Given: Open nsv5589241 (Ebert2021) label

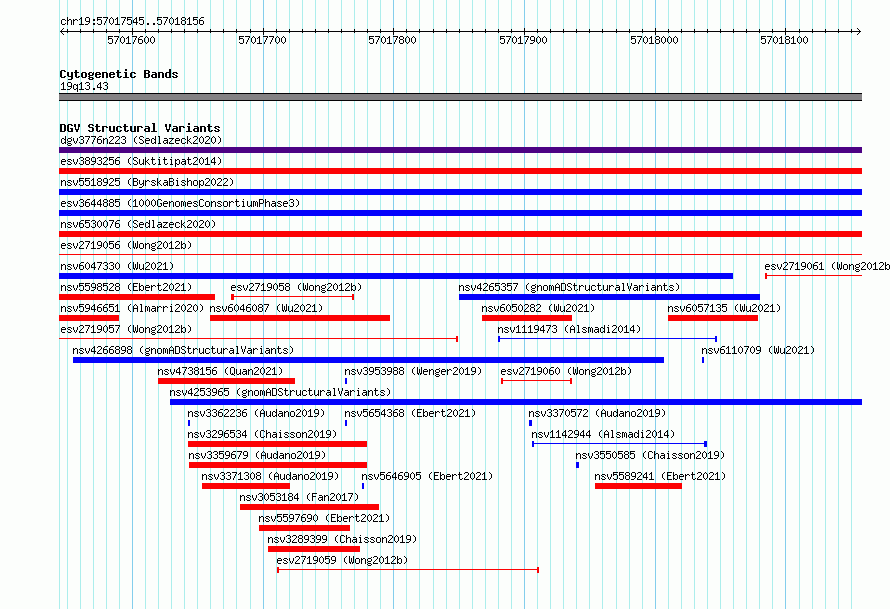Looking at the screenshot, I should coord(660,476).
